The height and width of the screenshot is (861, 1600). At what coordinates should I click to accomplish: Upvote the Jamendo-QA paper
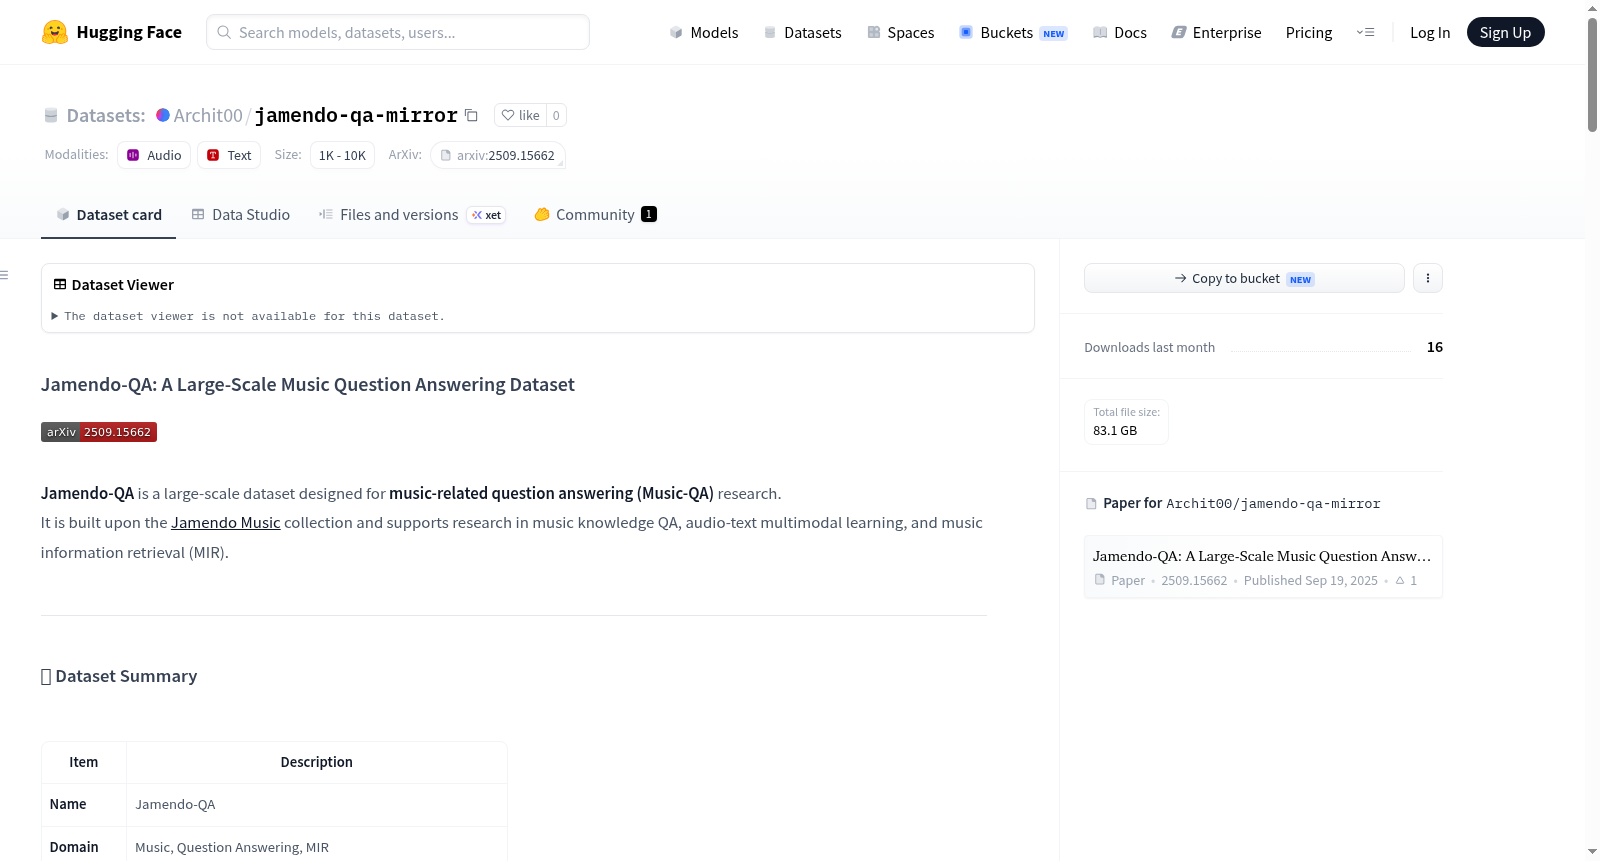tap(1406, 580)
